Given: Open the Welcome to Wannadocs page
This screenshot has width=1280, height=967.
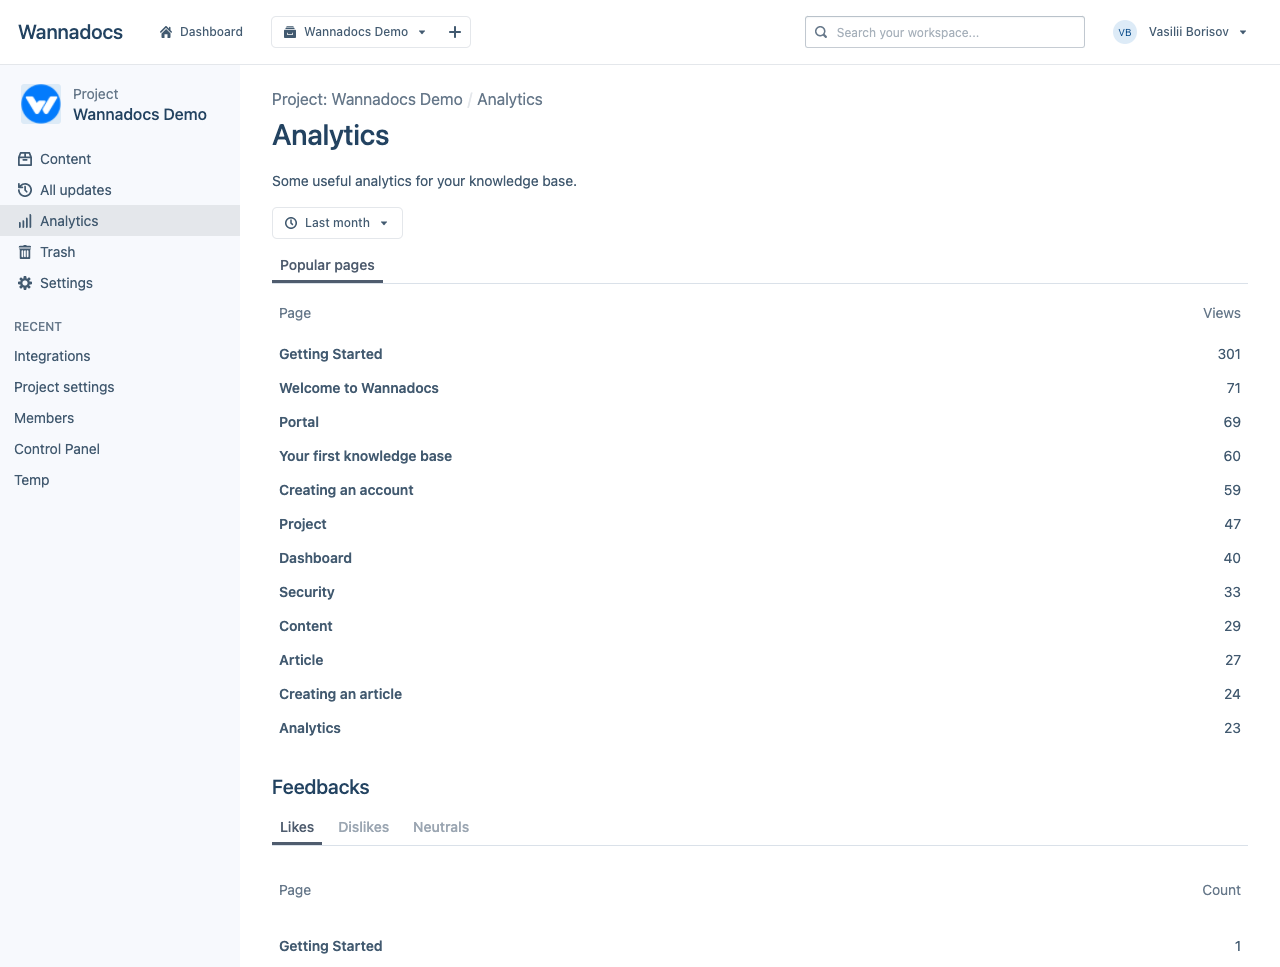Looking at the screenshot, I should click(359, 388).
